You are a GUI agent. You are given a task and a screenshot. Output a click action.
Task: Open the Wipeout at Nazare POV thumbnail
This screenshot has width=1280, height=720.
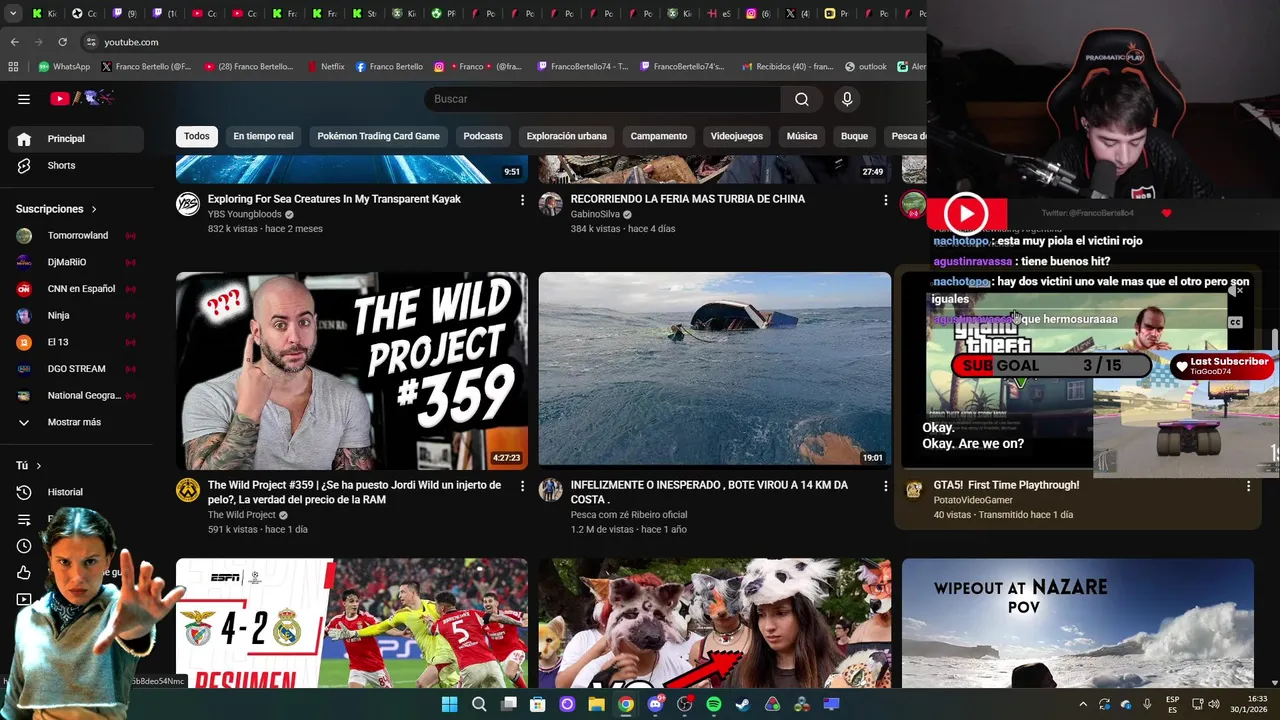pyautogui.click(x=1078, y=623)
